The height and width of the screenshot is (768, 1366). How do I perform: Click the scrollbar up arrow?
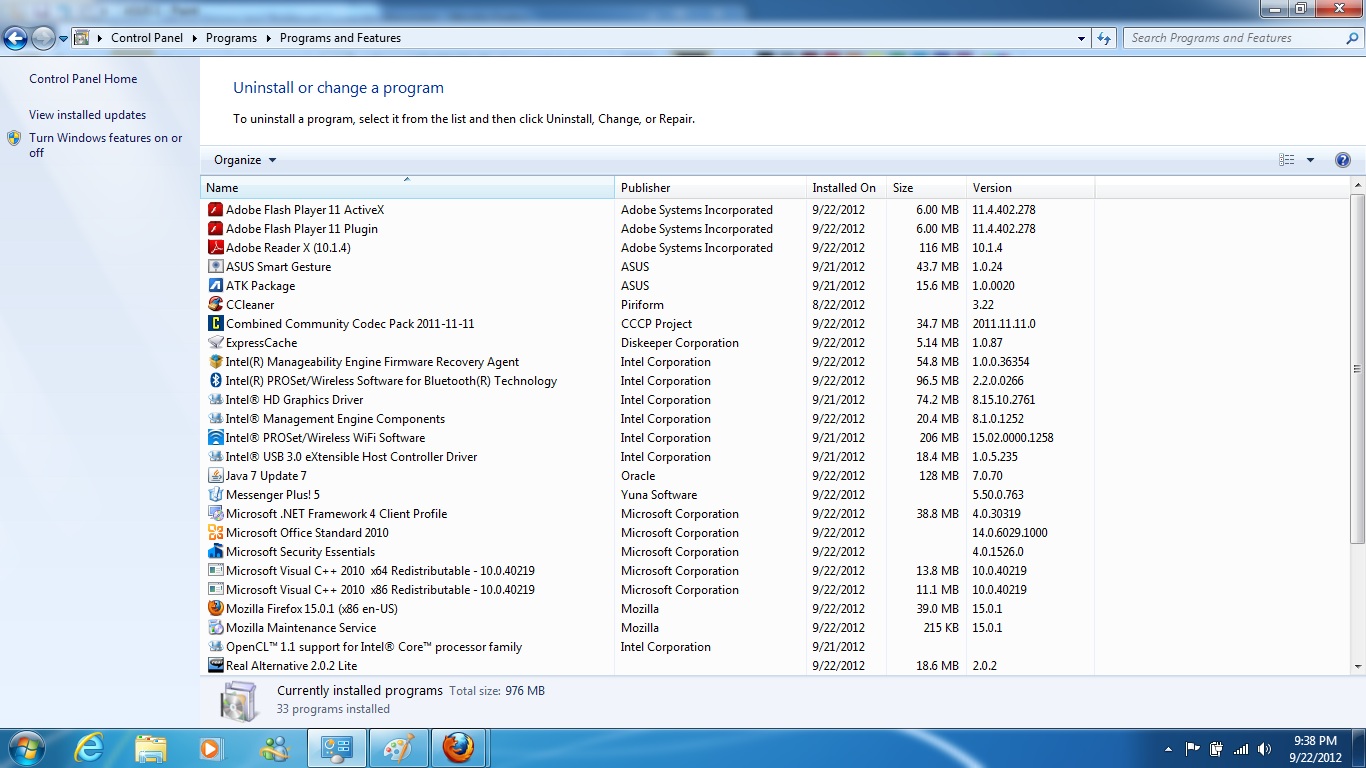coord(1358,186)
